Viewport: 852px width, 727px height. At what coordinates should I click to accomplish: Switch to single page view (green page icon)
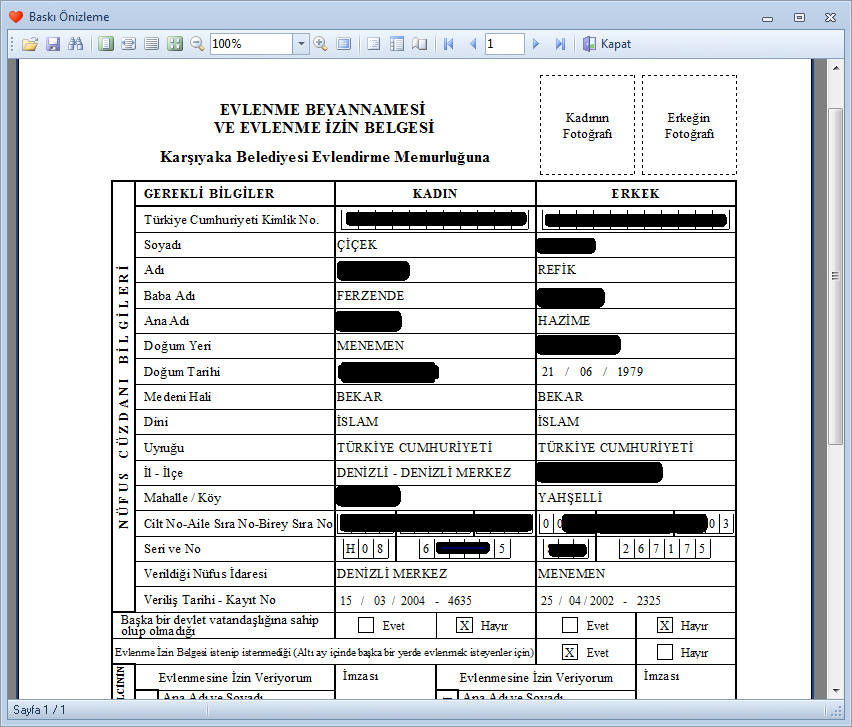point(106,44)
